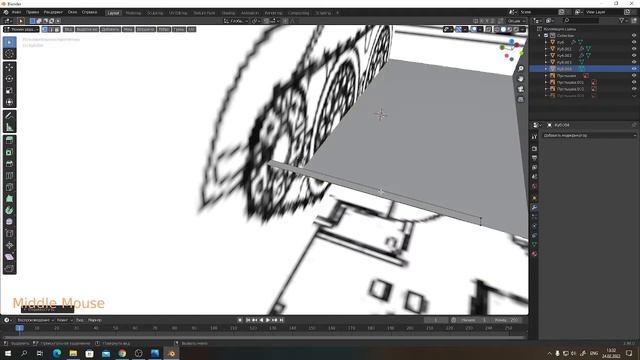Open Microsoft Edge from the taskbar
Image resolution: width=640 pixels, height=360 pixels.
(x=57, y=353)
